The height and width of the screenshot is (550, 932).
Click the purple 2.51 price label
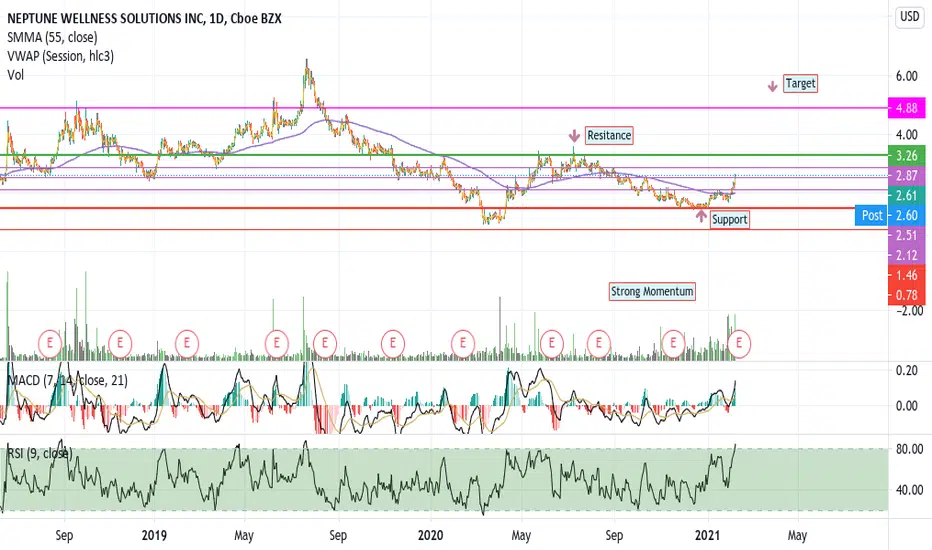[906, 235]
